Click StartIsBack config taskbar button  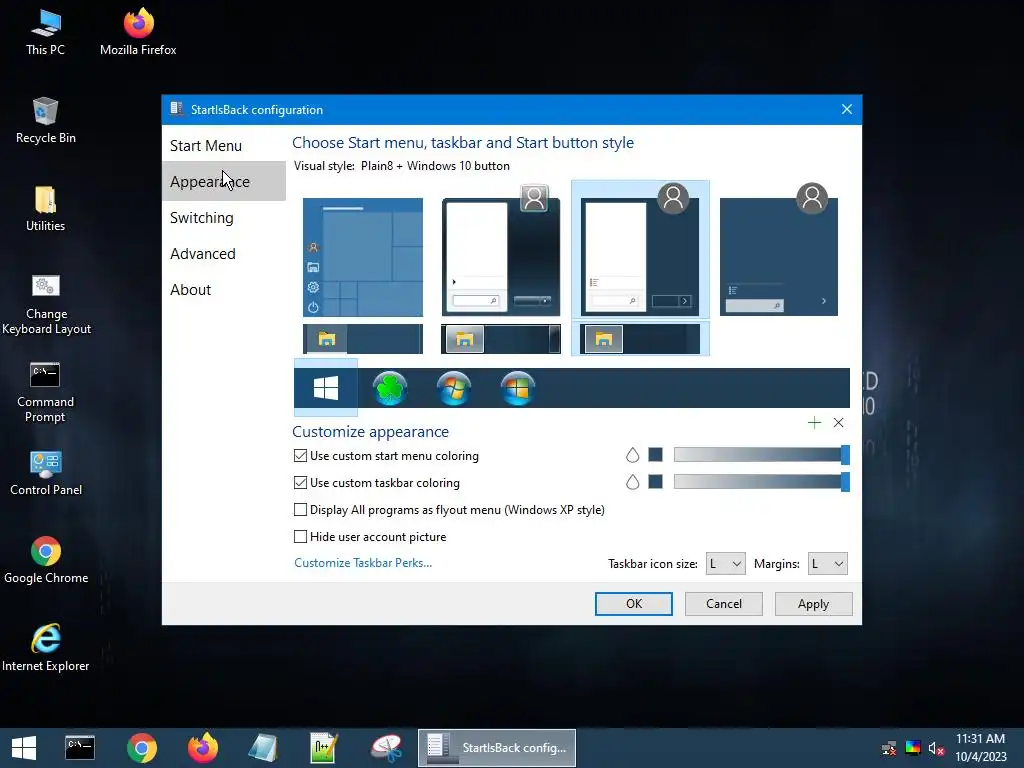[x=497, y=748]
